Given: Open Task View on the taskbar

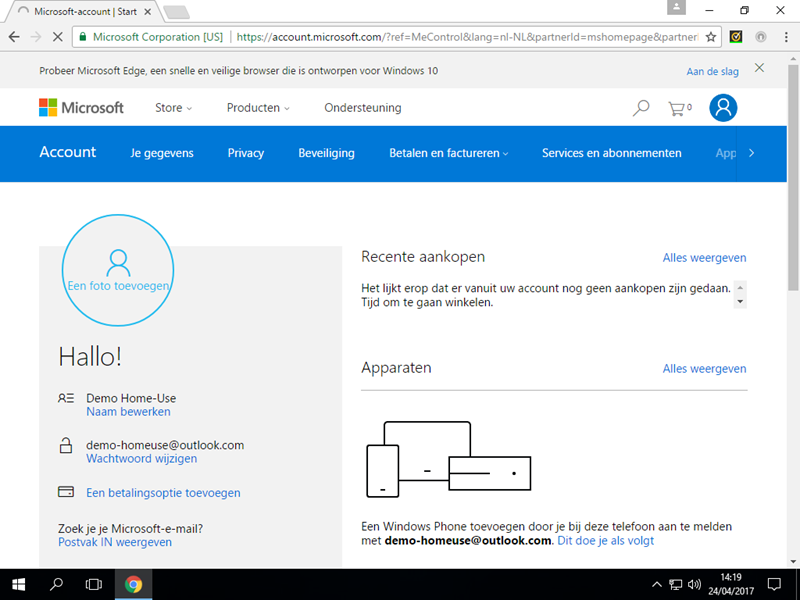Looking at the screenshot, I should point(94,584).
